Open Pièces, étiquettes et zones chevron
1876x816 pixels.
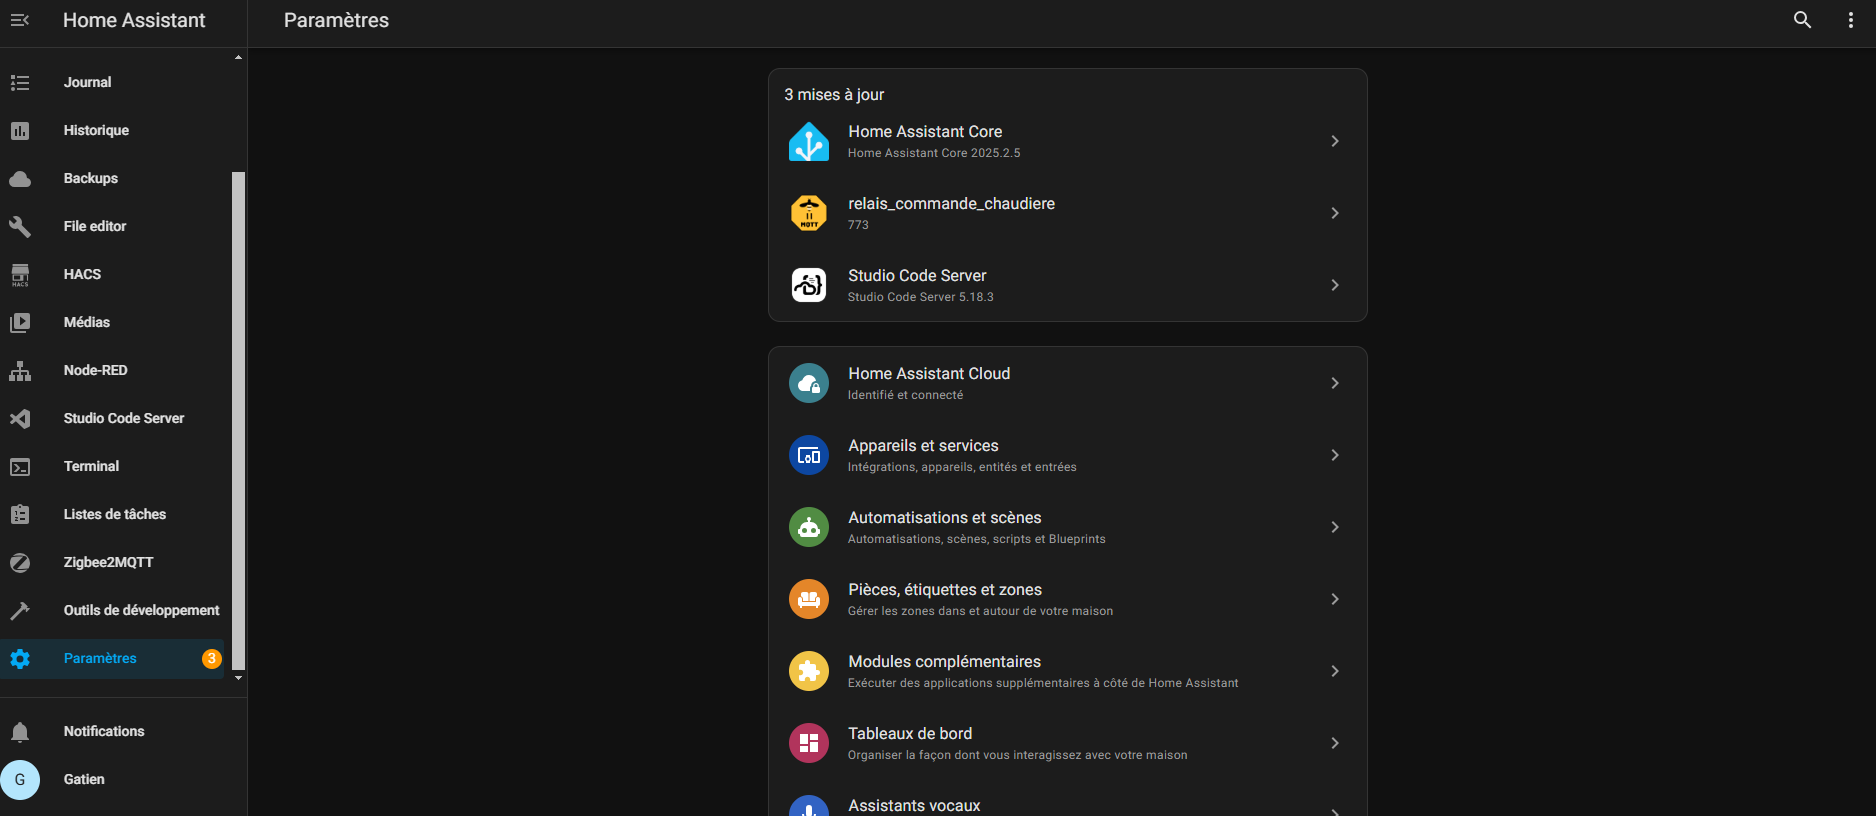click(1335, 599)
